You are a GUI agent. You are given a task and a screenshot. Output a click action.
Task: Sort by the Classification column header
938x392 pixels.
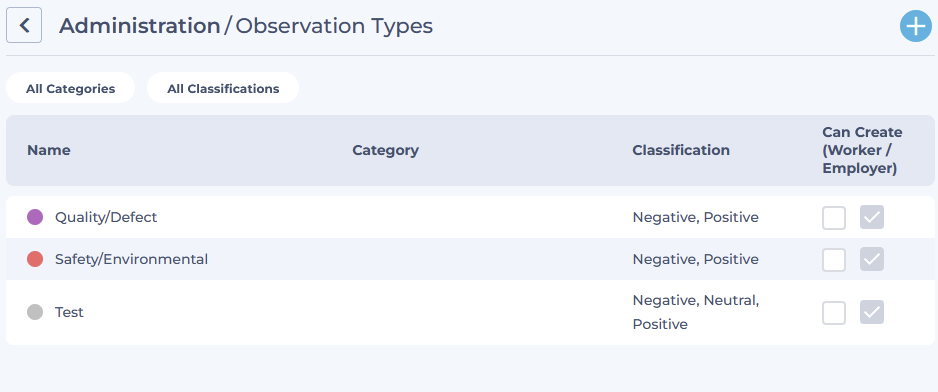pyautogui.click(x=681, y=150)
